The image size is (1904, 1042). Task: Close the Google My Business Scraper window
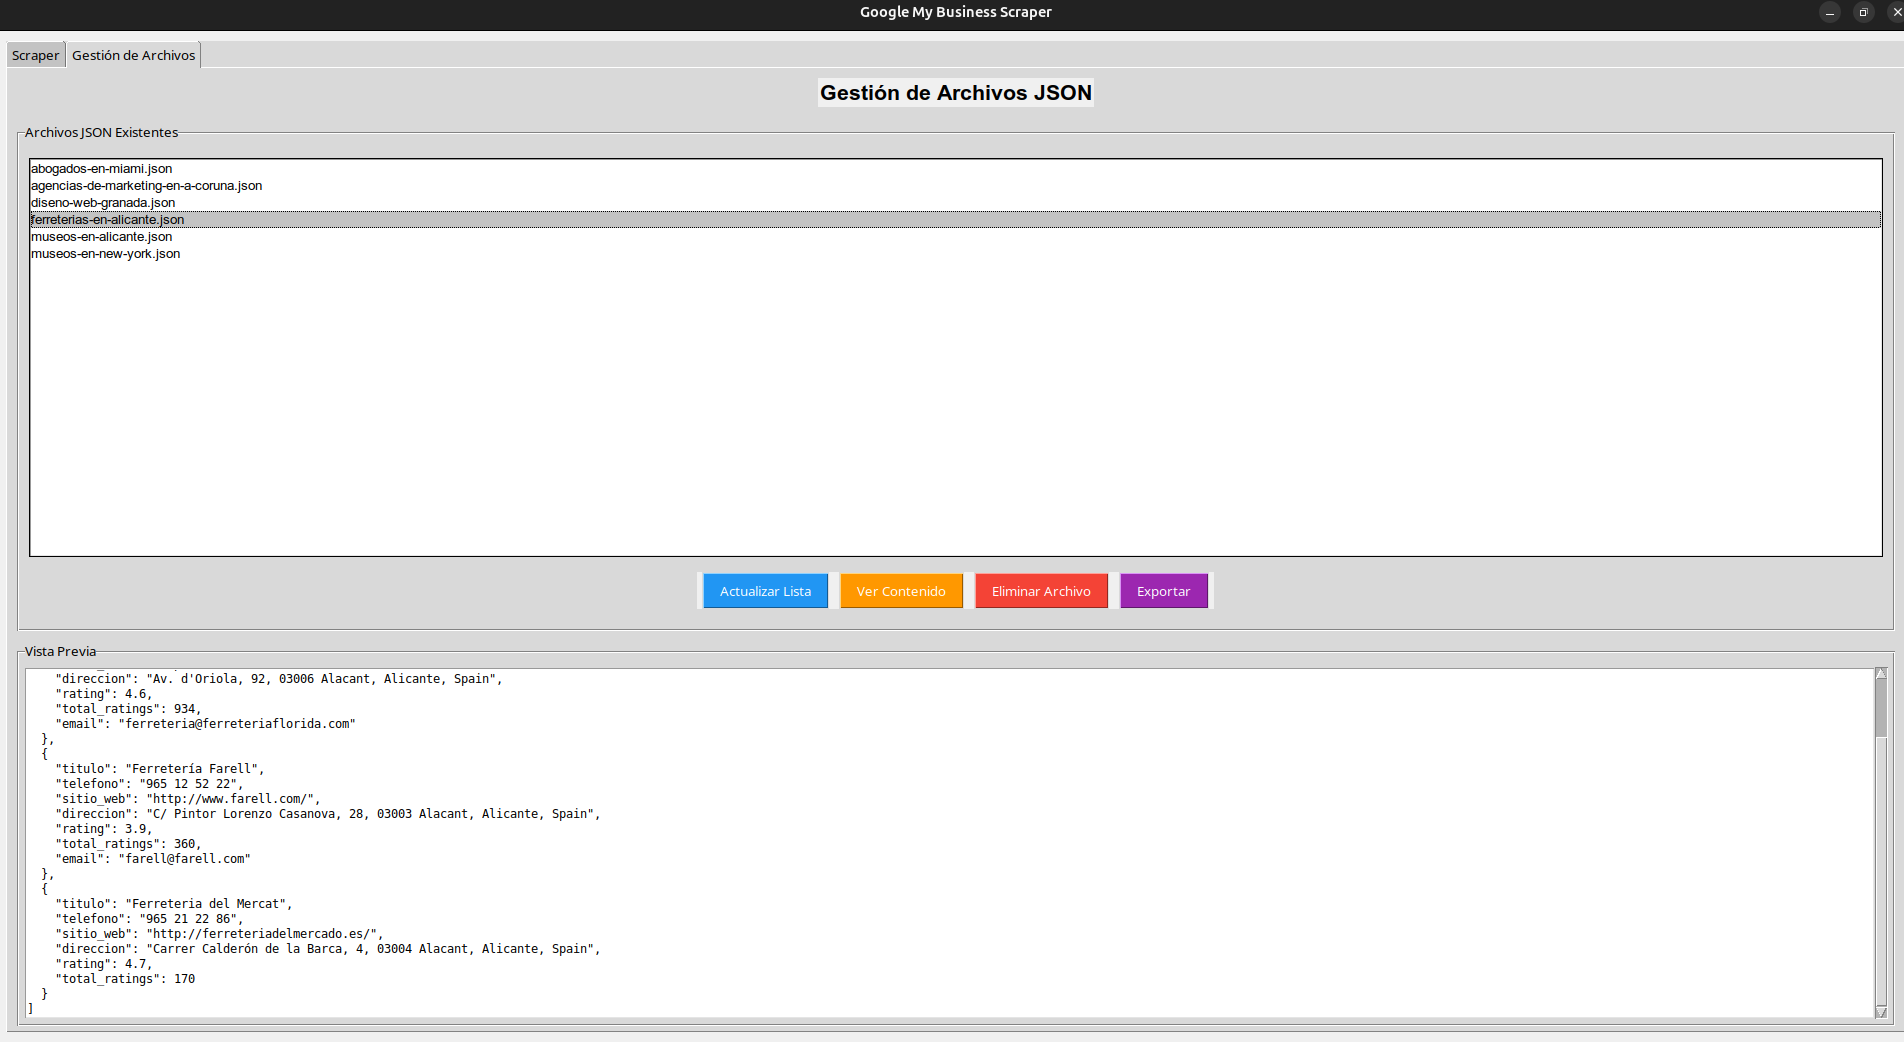click(x=1895, y=12)
